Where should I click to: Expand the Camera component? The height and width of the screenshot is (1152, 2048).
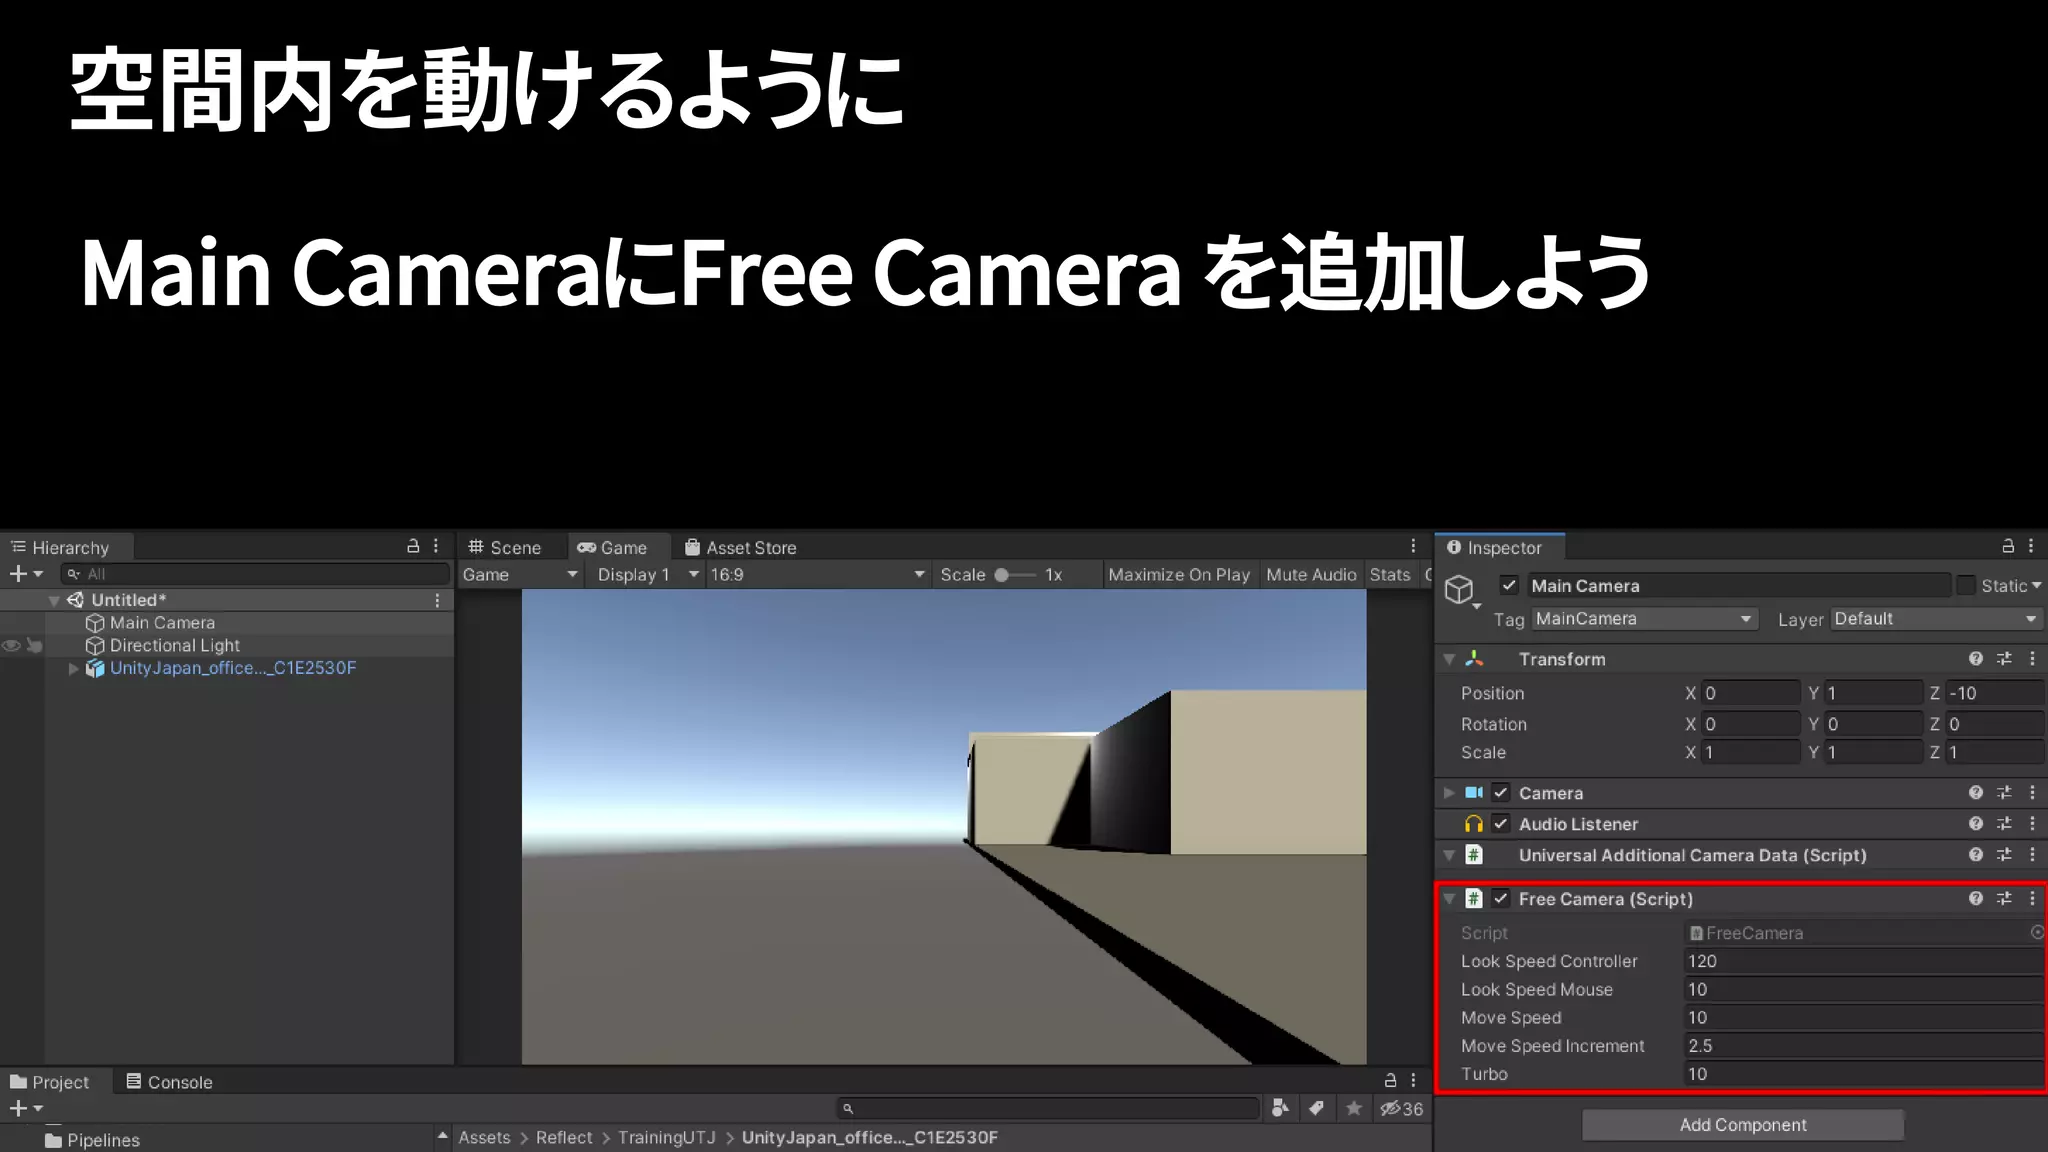[x=1449, y=793]
